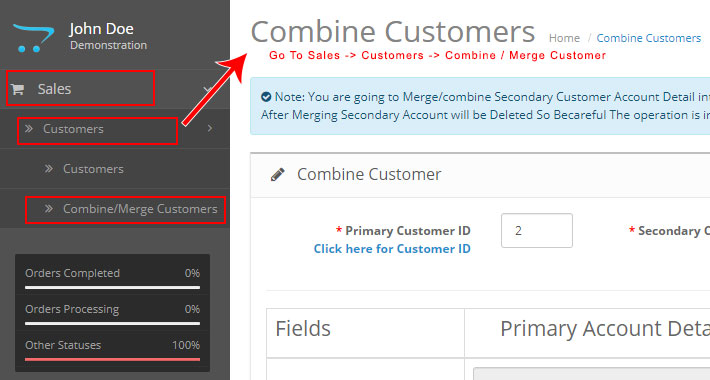Open 'Click here for Customer ID' link
Screen dimensions: 710x380
(392, 249)
